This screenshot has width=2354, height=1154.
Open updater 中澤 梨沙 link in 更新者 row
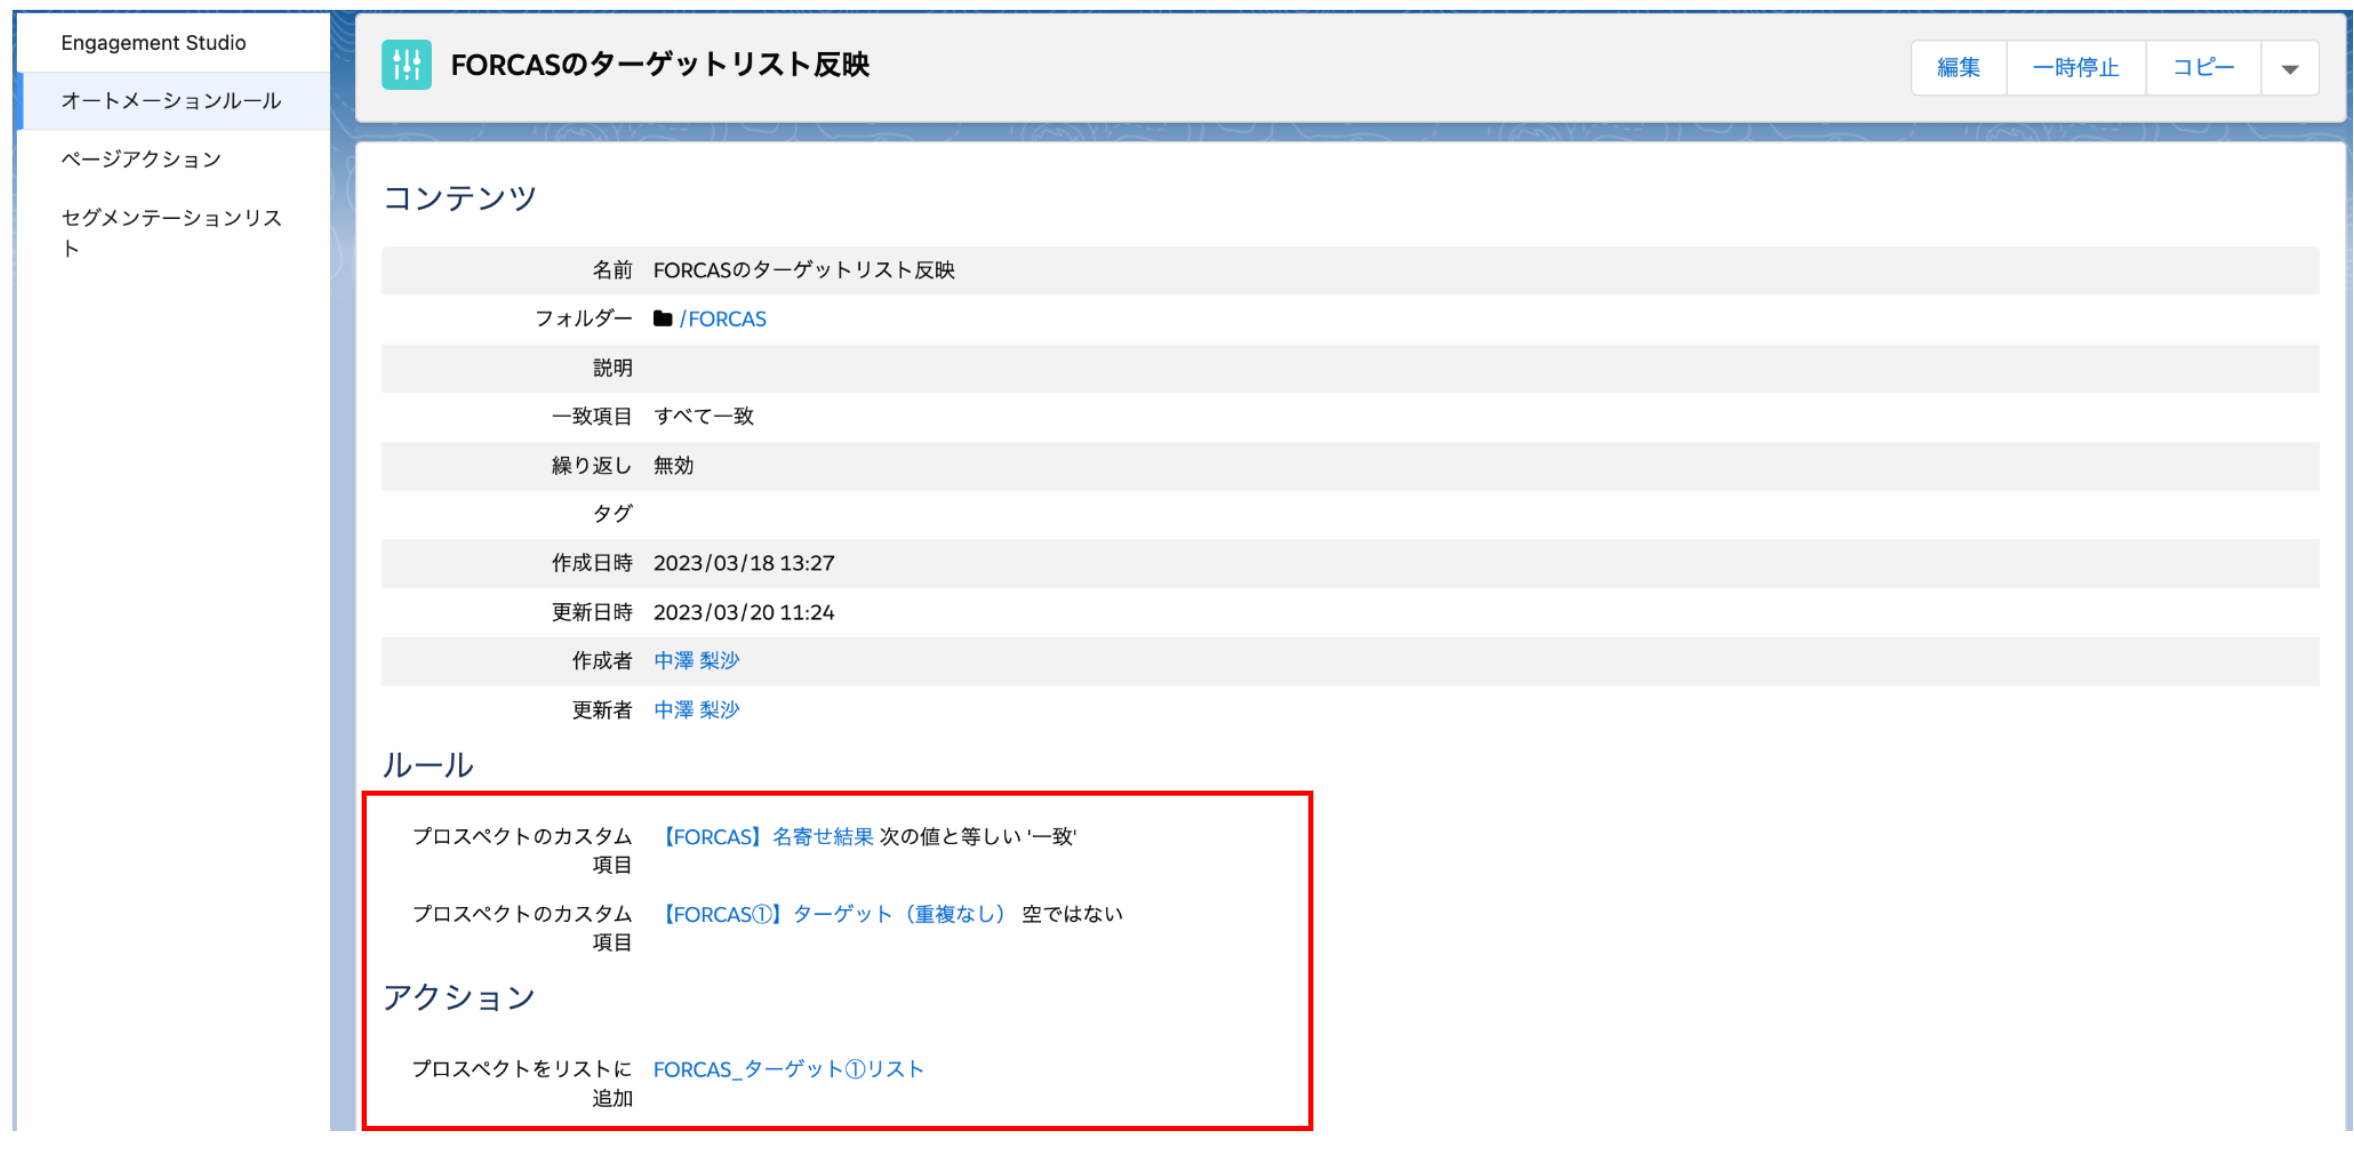(696, 710)
